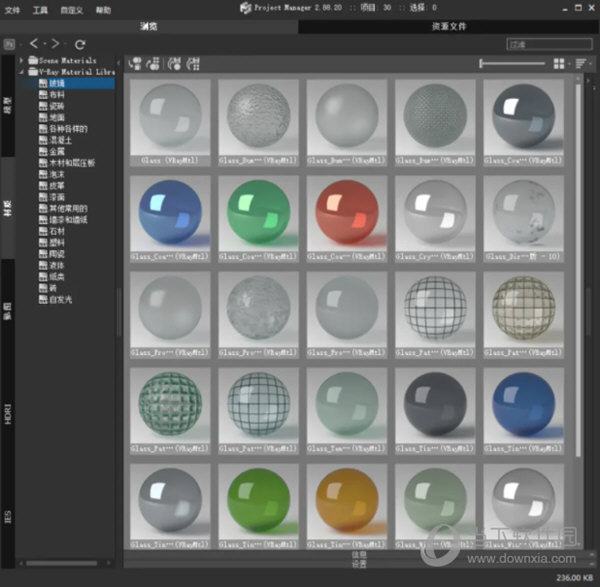600x587 pixels.
Task: Click the tree panel horizontal scrollbar
Action: pos(61,563)
